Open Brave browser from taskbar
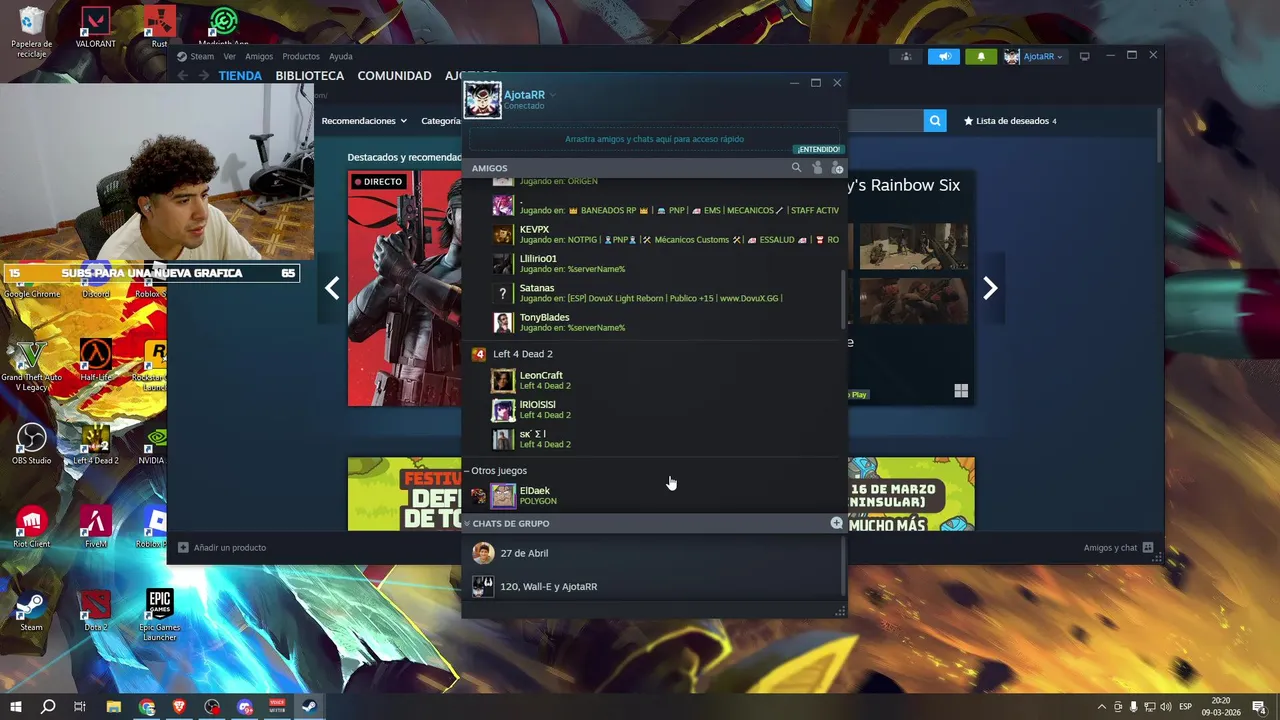This screenshot has height=720, width=1280. 179,707
